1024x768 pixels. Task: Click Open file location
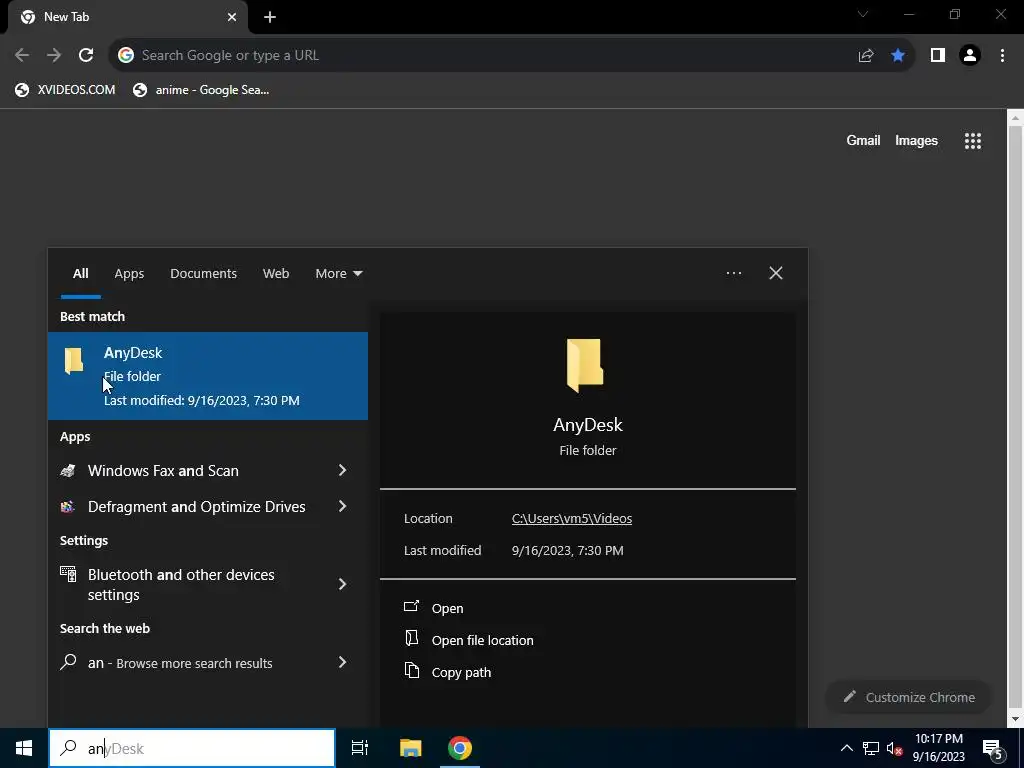click(482, 640)
